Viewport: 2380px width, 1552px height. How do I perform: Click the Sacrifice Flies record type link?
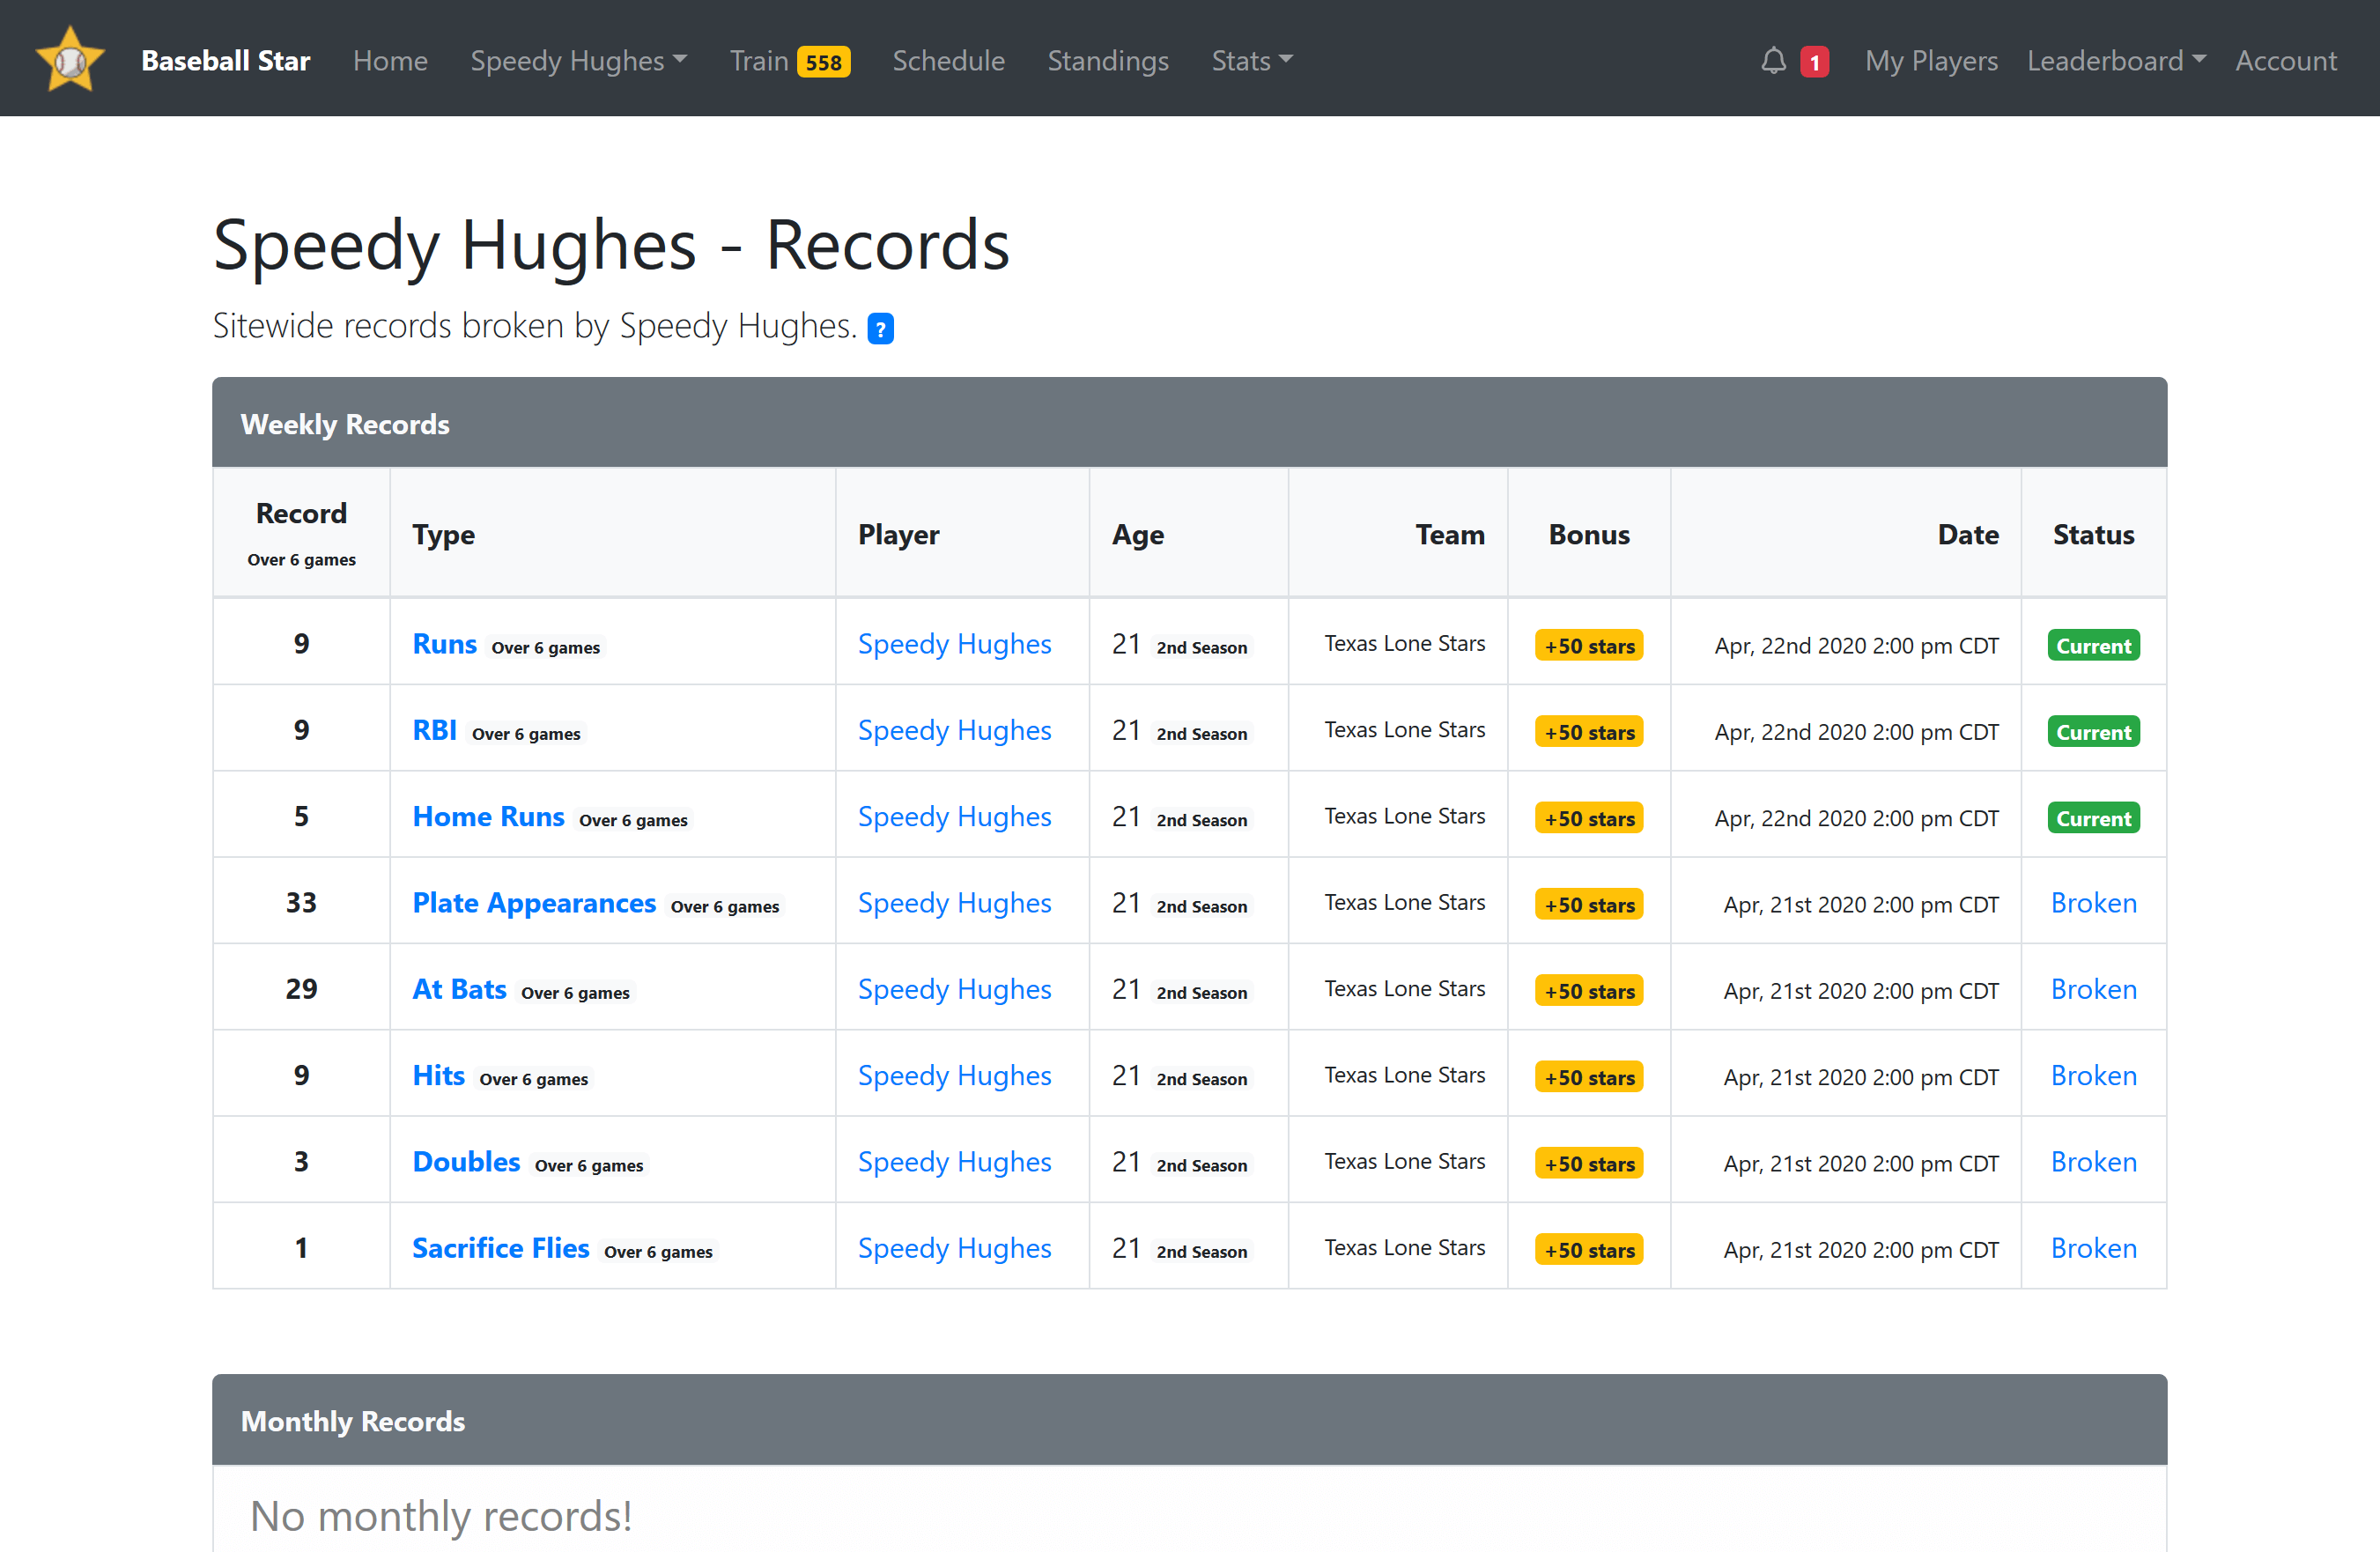[x=500, y=1248]
